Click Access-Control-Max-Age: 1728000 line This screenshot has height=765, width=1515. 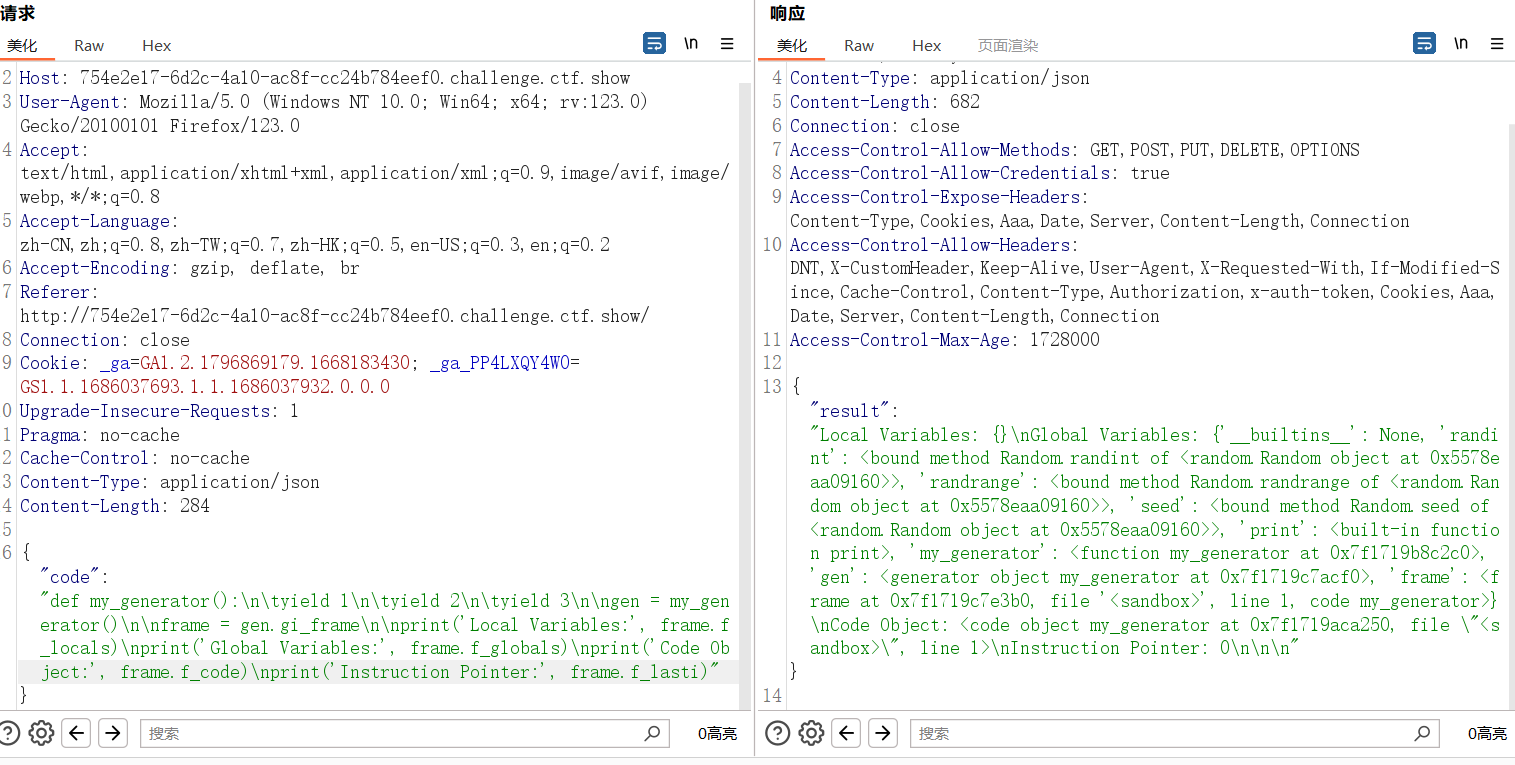tap(945, 340)
